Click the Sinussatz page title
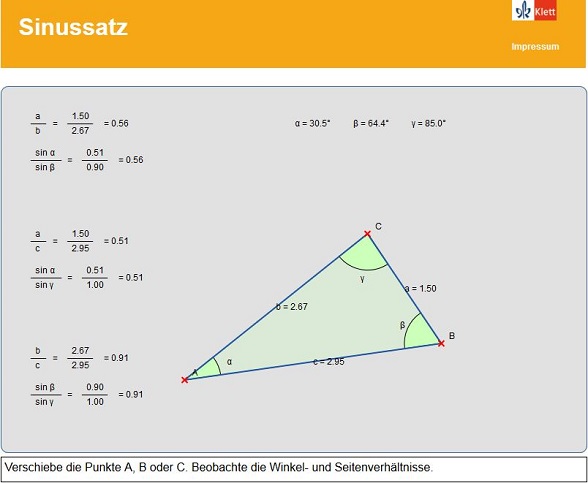 coord(73,27)
